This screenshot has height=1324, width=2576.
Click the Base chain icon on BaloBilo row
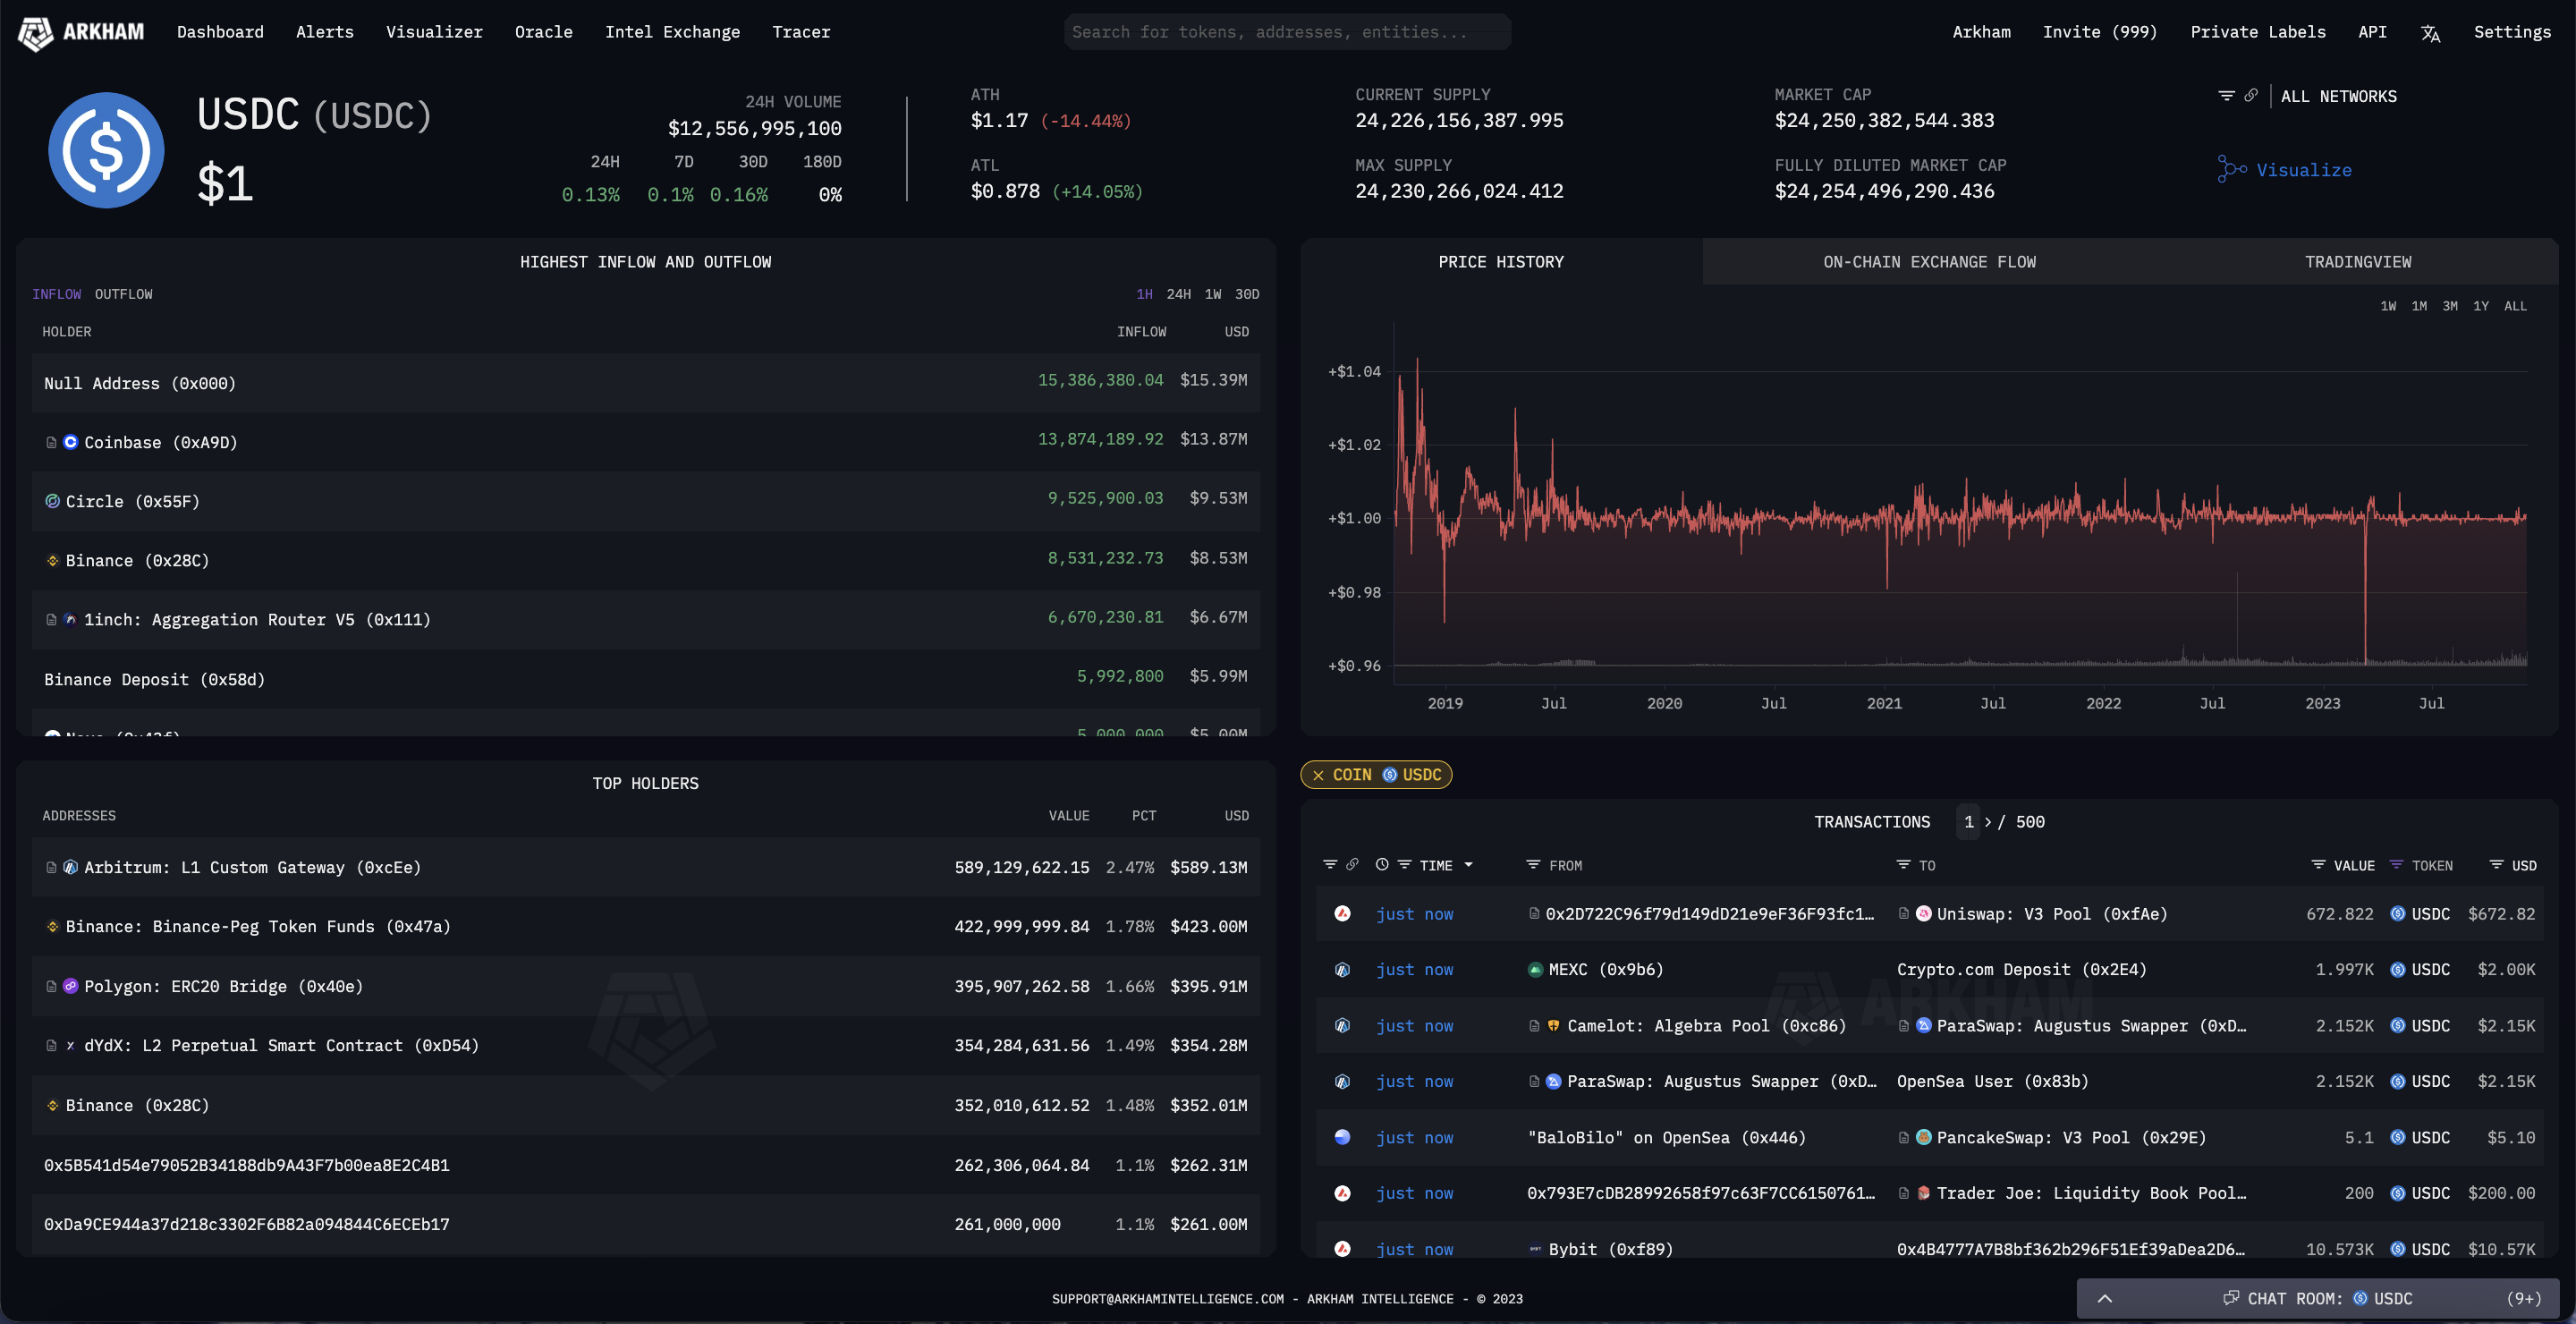click(1342, 1137)
